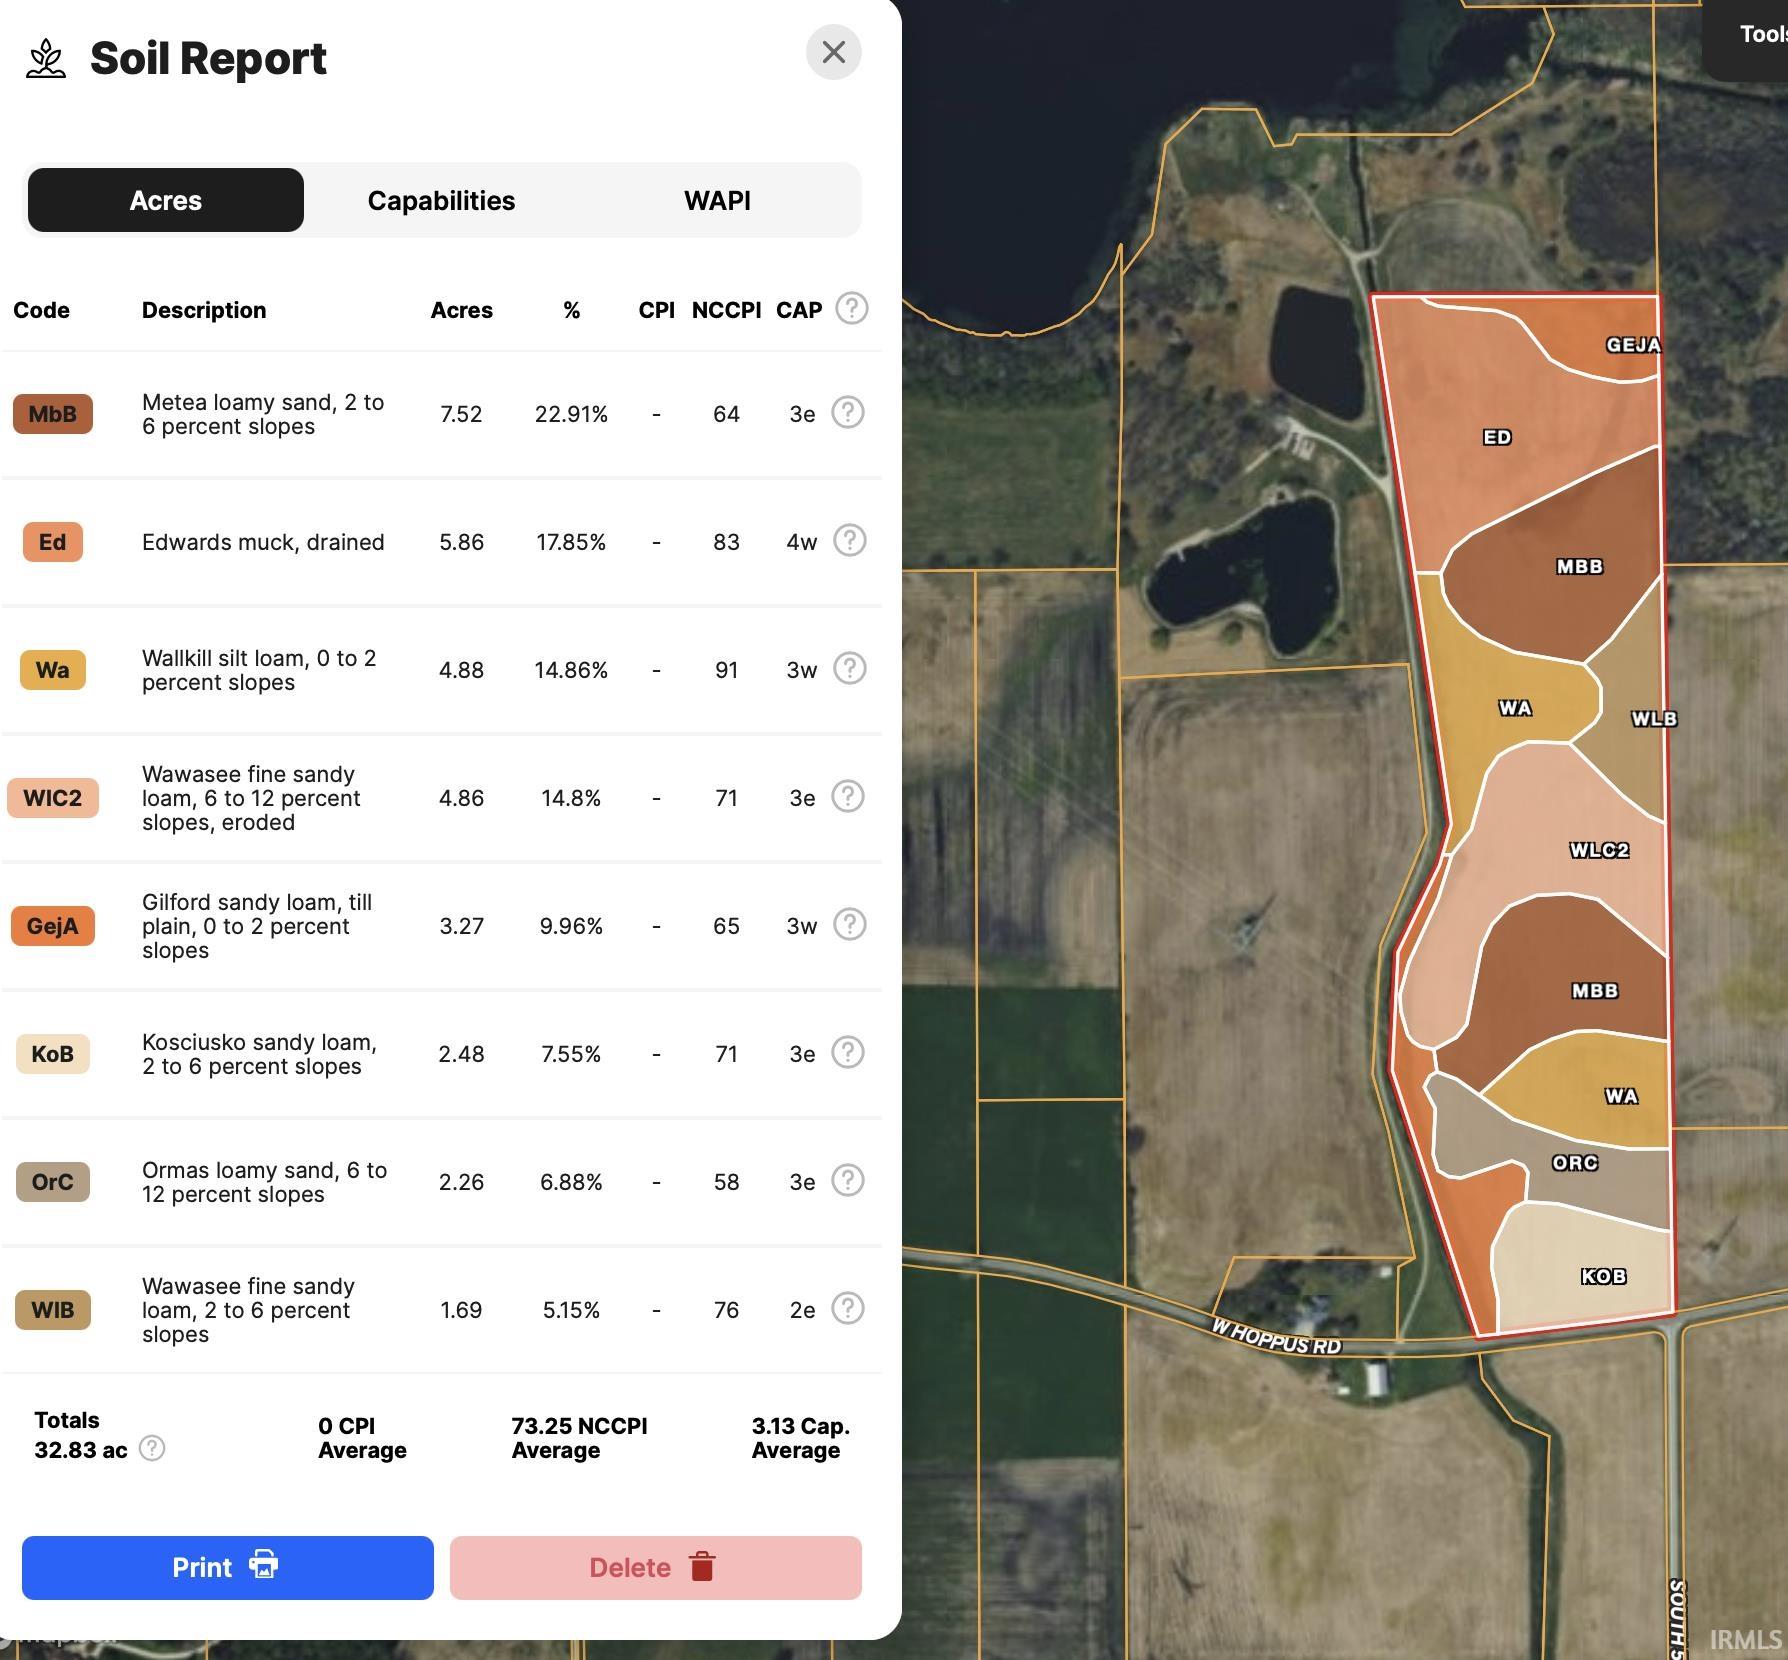Switch to the WAPI tab

point(717,200)
